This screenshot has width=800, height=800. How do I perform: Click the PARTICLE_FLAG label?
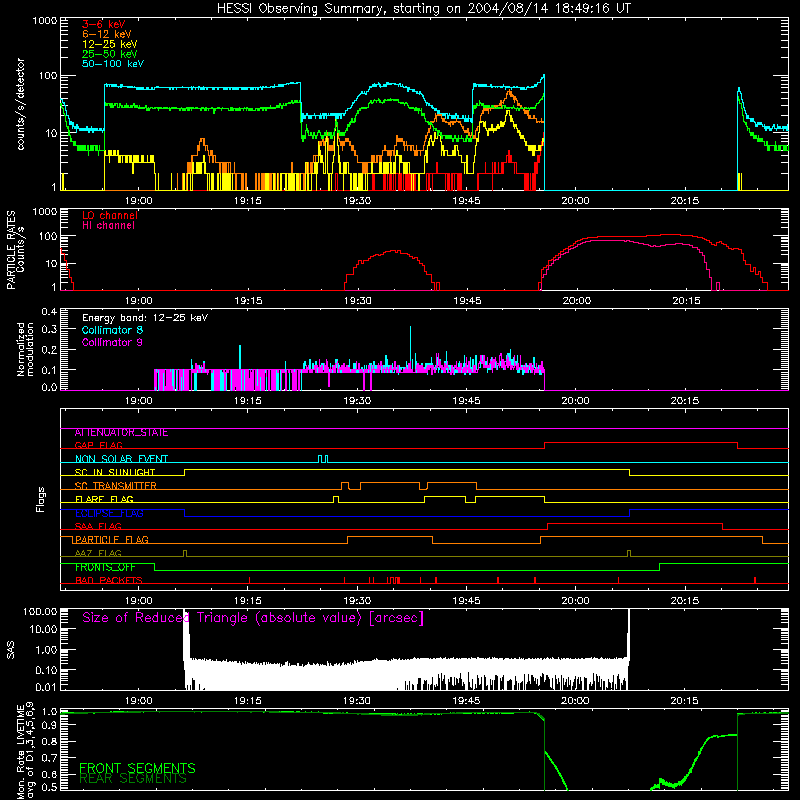111,540
